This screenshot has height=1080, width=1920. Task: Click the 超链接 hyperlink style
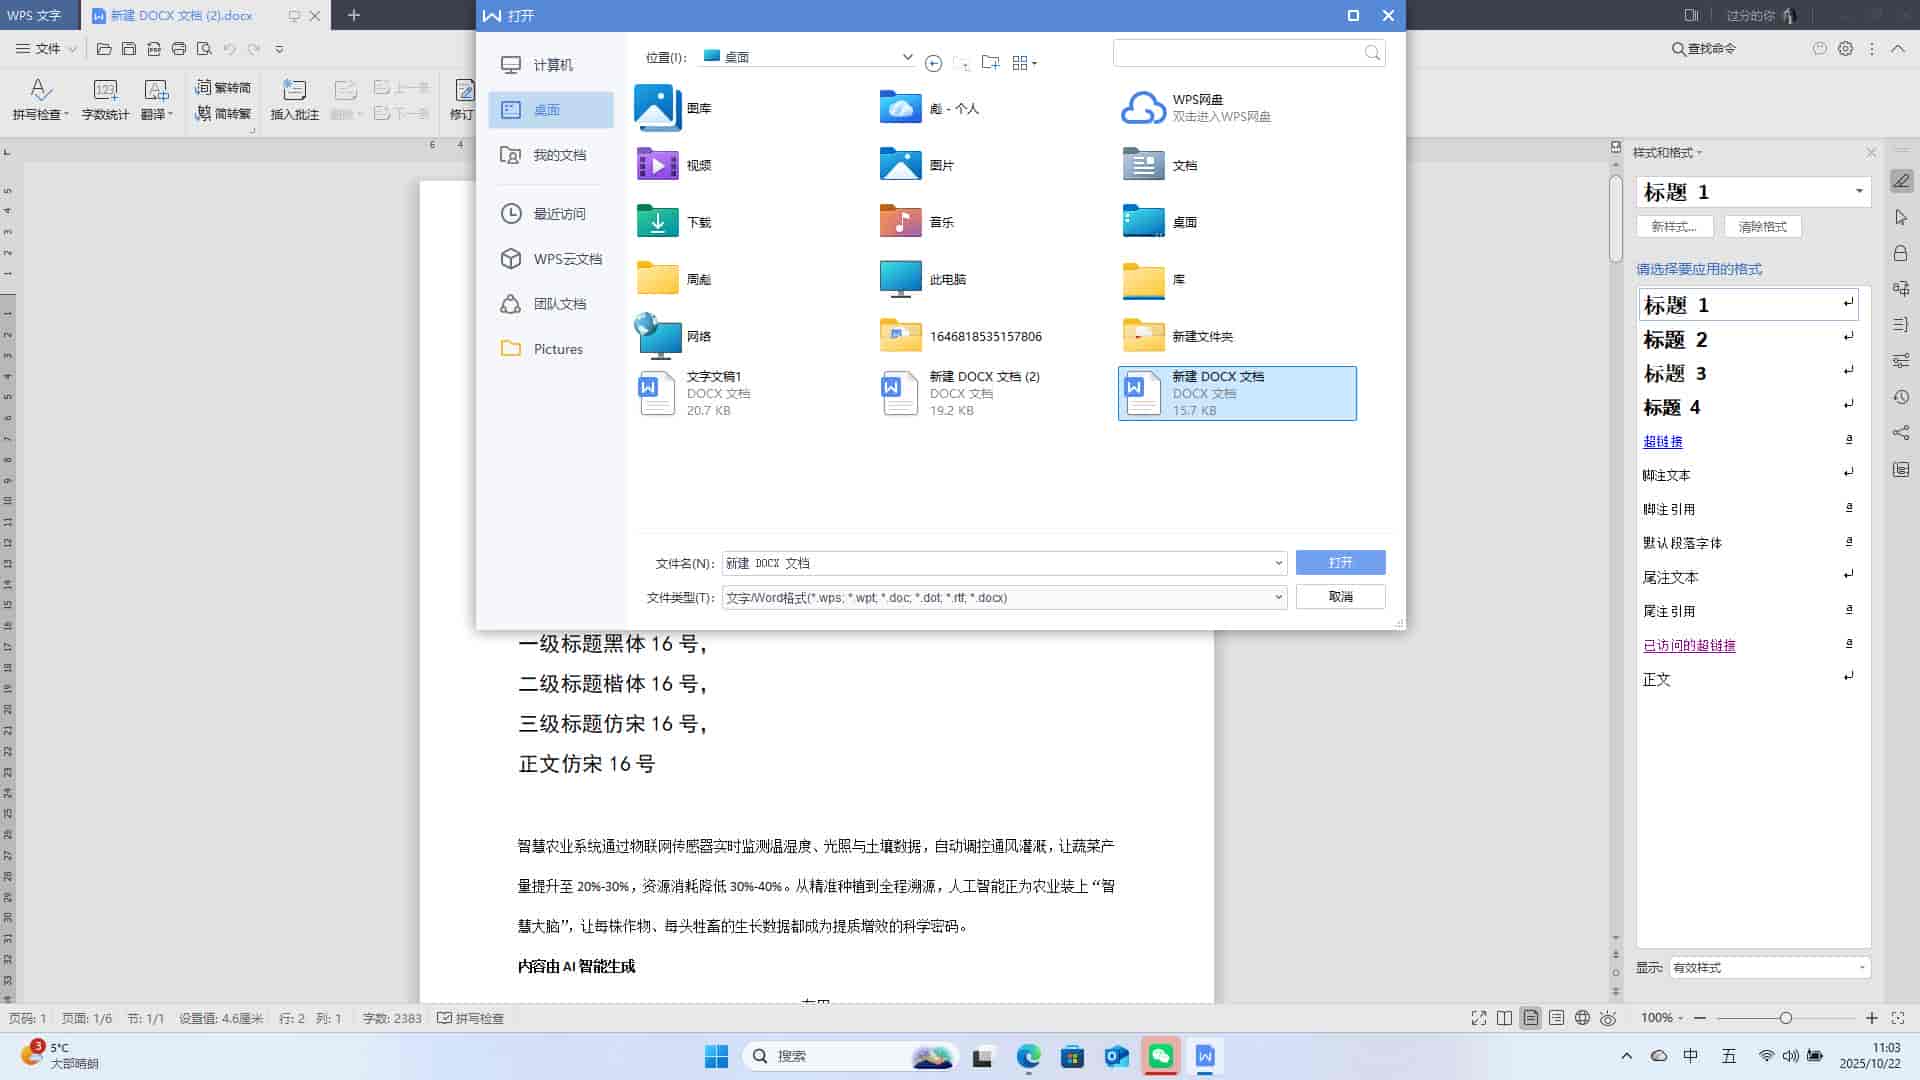[1663, 441]
